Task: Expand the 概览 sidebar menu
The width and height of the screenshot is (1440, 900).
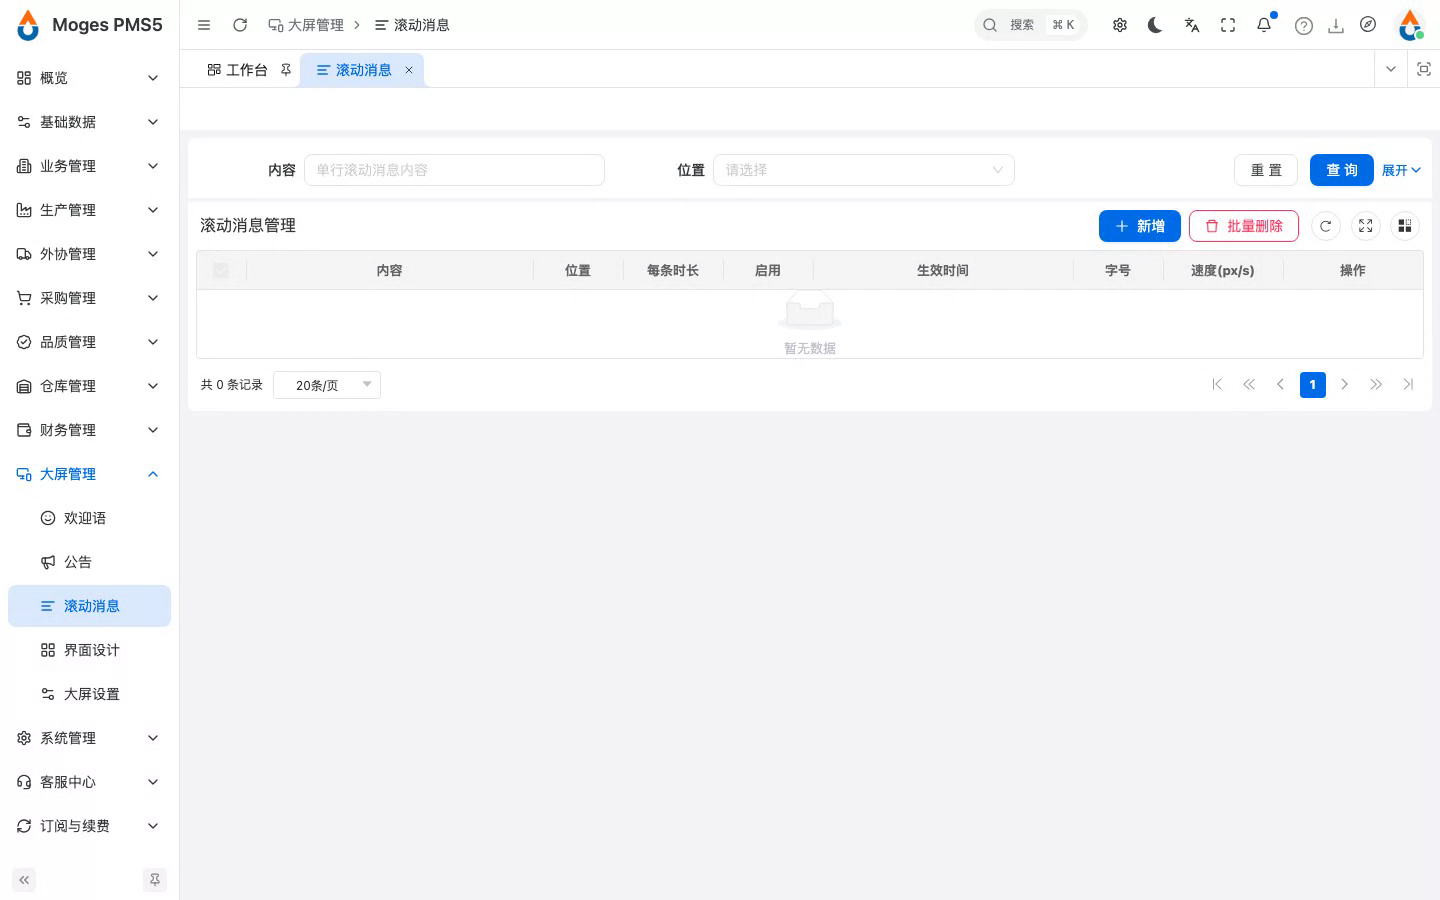Action: [x=89, y=78]
